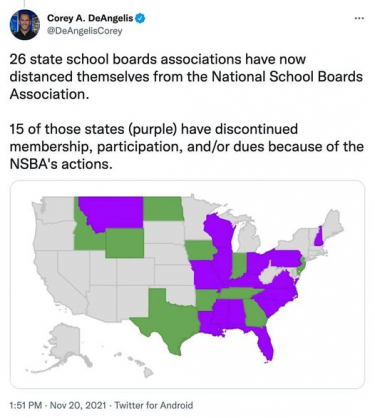Select purple New Hampshire on the map

coord(319,236)
